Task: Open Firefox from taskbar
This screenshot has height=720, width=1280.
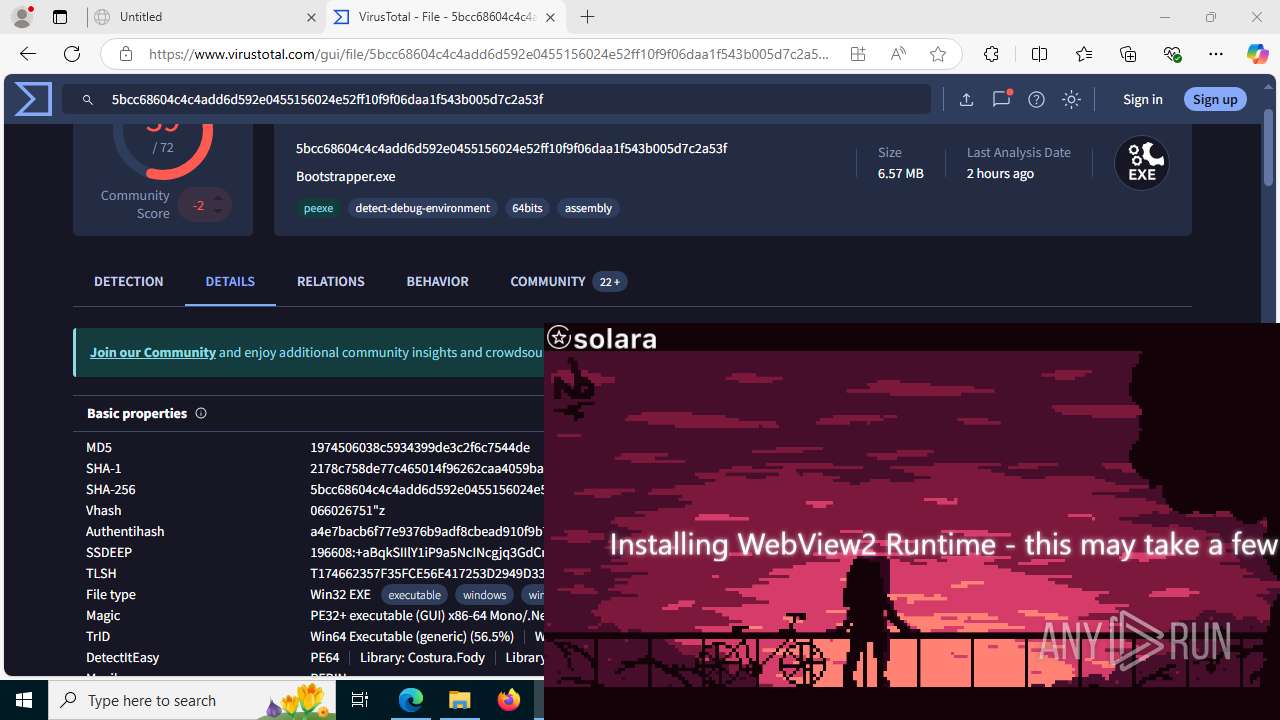Action: pyautogui.click(x=509, y=700)
